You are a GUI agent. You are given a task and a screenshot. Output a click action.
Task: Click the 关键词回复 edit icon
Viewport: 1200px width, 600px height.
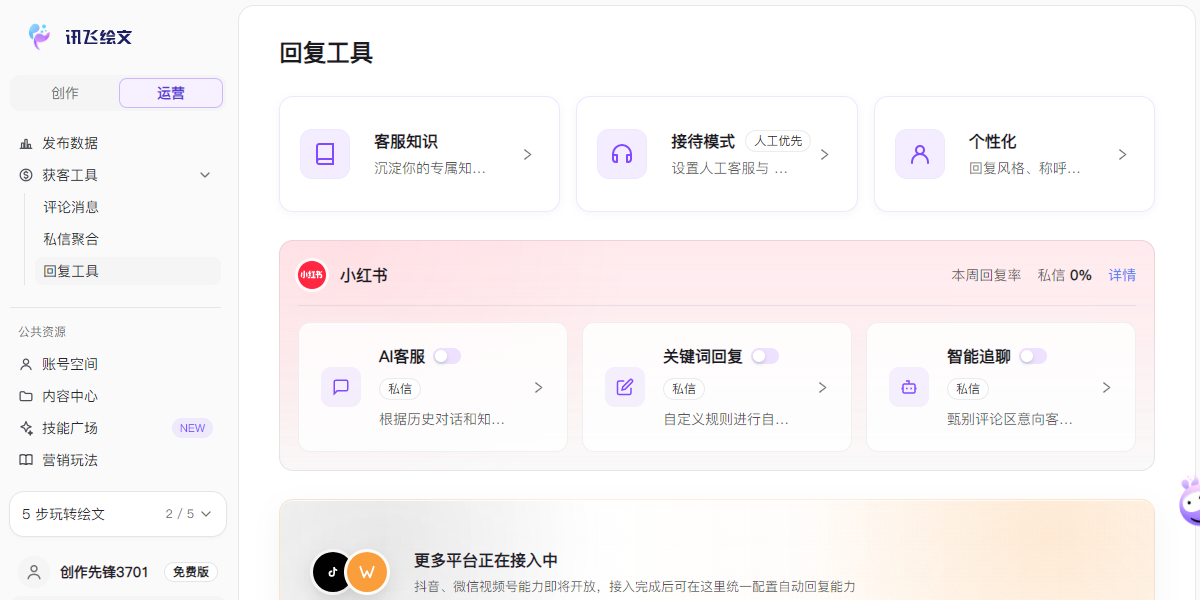[x=625, y=387]
